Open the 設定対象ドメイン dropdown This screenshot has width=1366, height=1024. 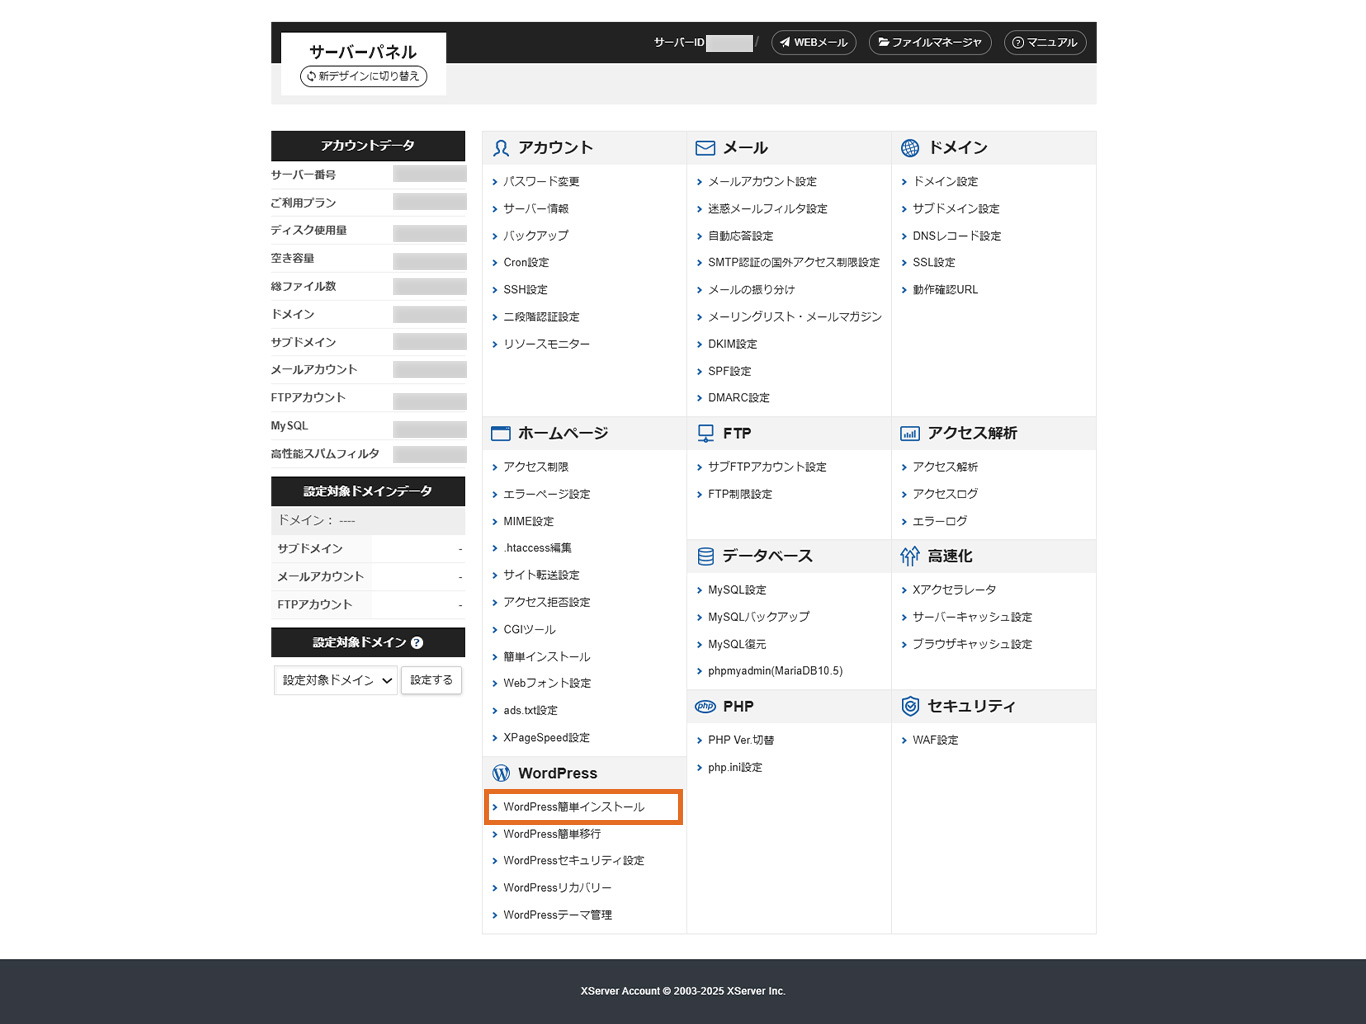(x=336, y=680)
